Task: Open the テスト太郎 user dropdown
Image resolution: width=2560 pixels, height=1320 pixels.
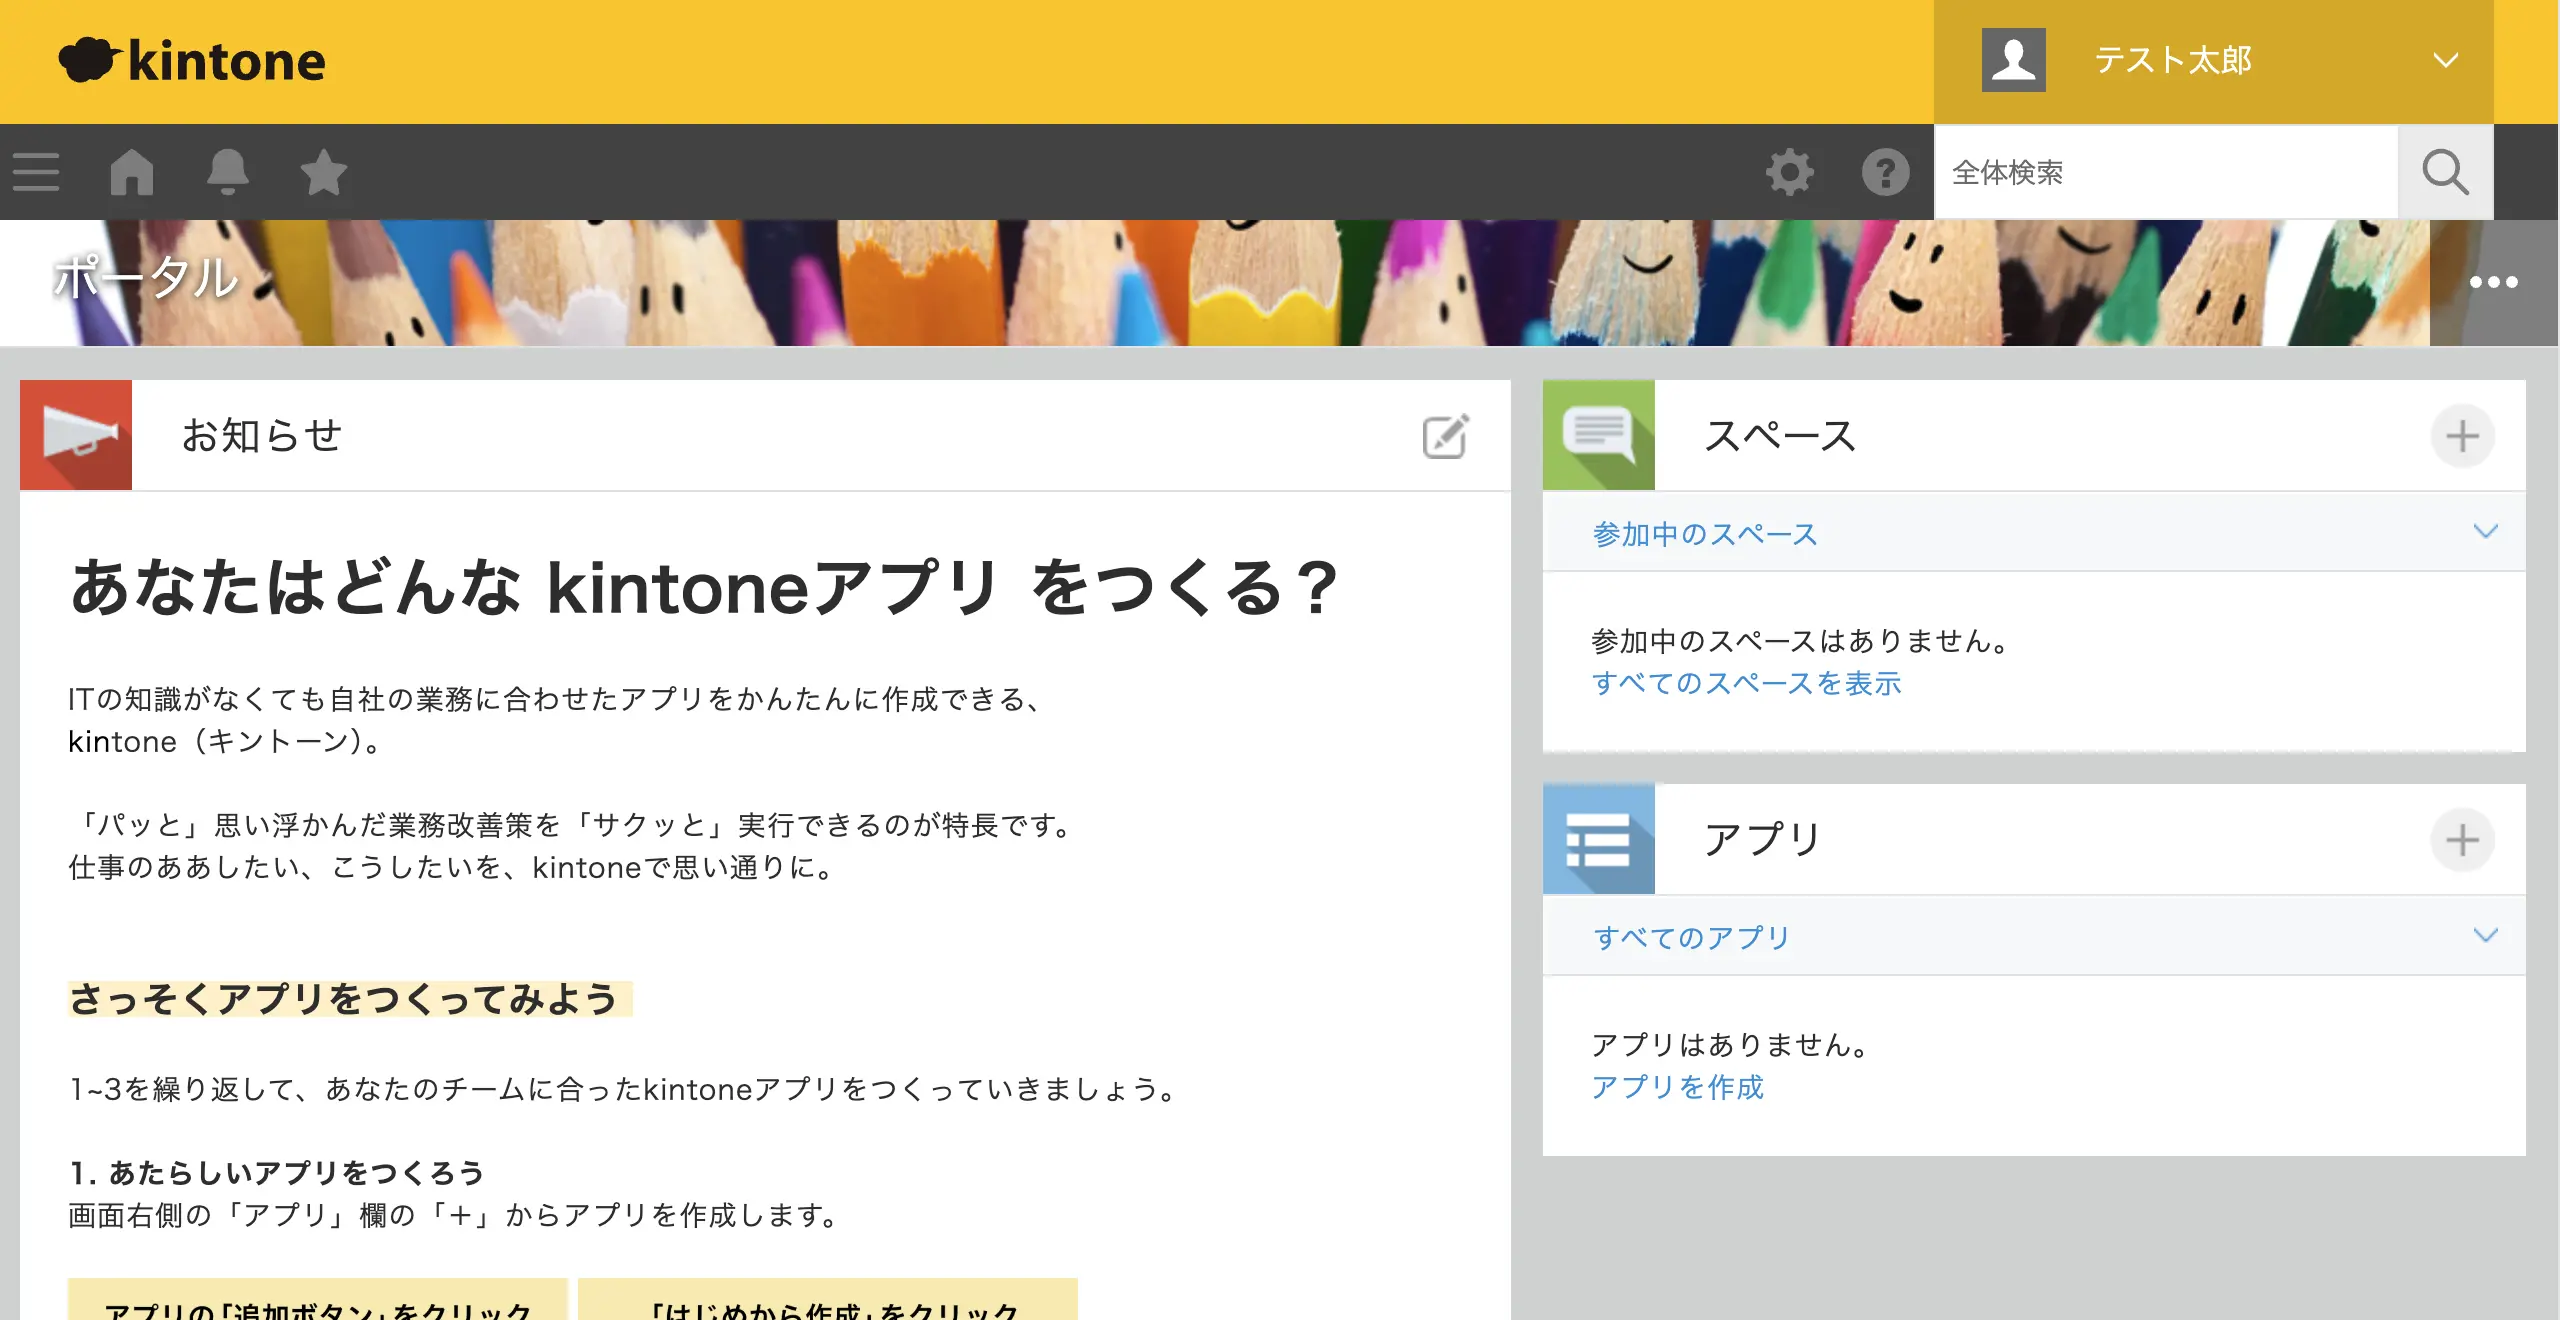Action: (2213, 61)
